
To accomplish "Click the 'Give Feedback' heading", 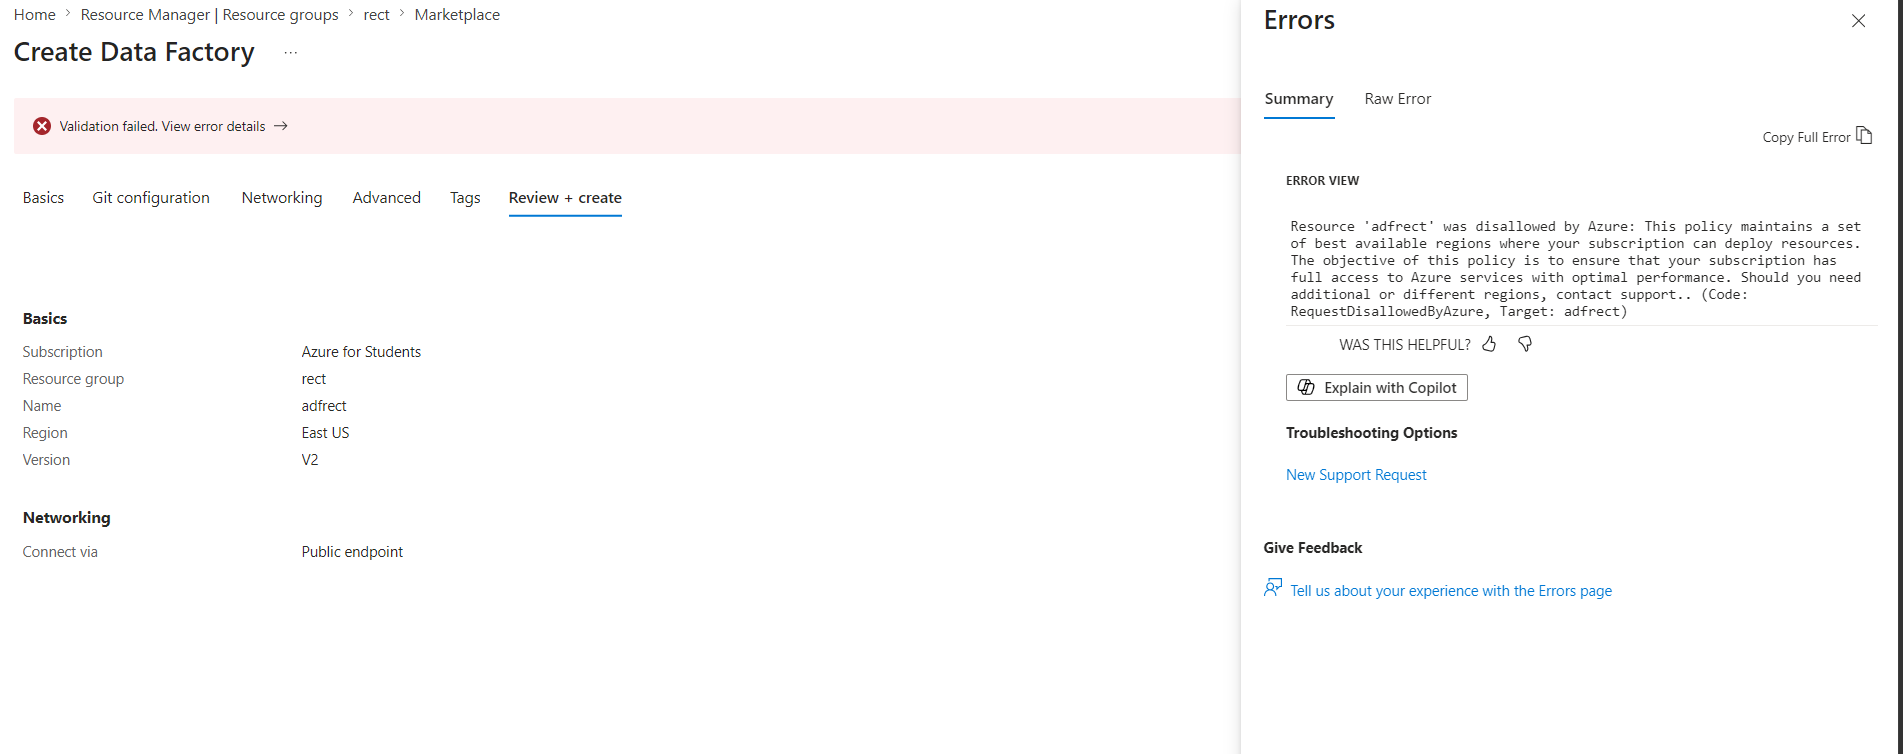I will point(1313,548).
